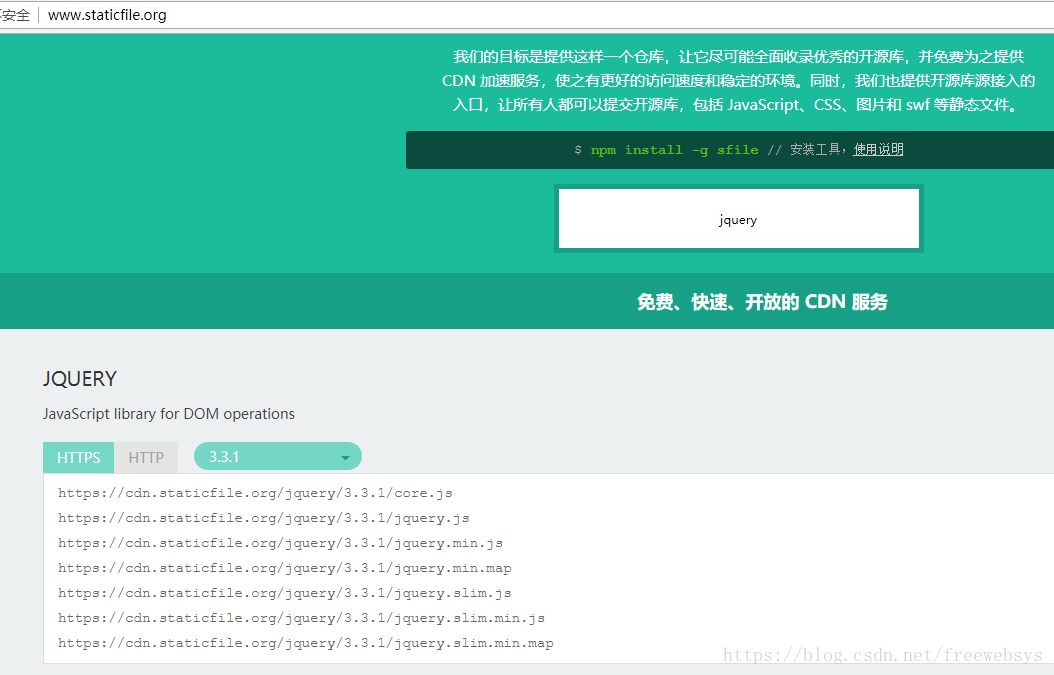The height and width of the screenshot is (675, 1054).
Task: Select the jquery.slim.min.map CDN URL line
Action: click(x=306, y=643)
